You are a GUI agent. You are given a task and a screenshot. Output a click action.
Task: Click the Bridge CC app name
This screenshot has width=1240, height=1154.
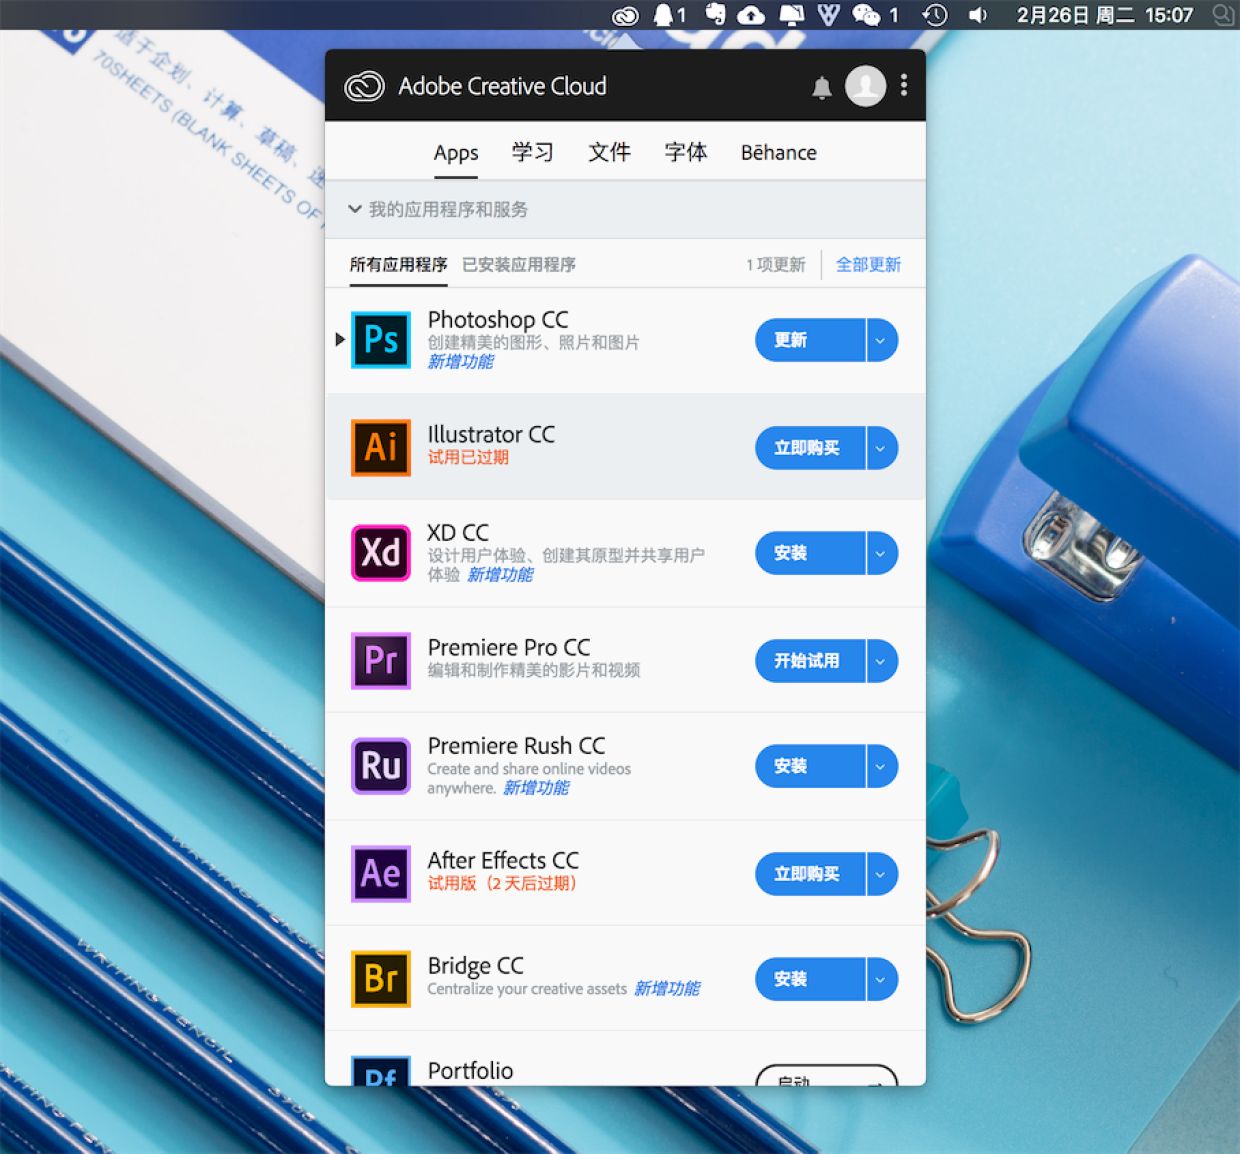coord(476,966)
